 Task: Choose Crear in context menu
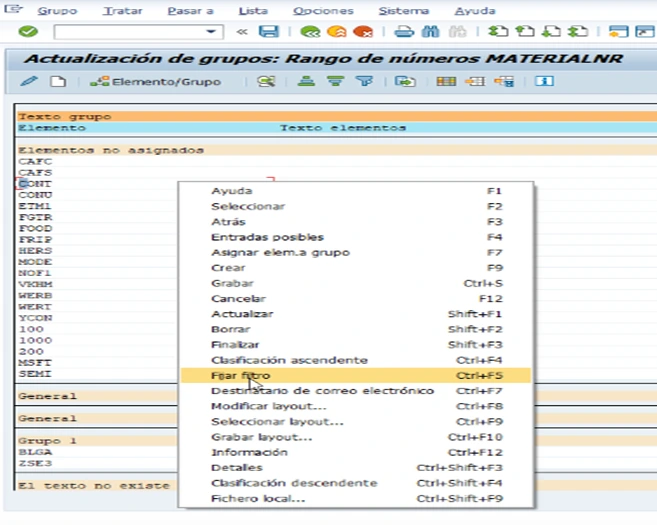point(356,268)
